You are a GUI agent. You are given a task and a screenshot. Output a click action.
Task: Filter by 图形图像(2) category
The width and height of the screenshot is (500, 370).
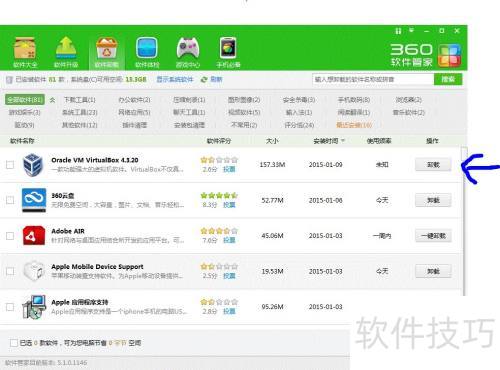[244, 100]
